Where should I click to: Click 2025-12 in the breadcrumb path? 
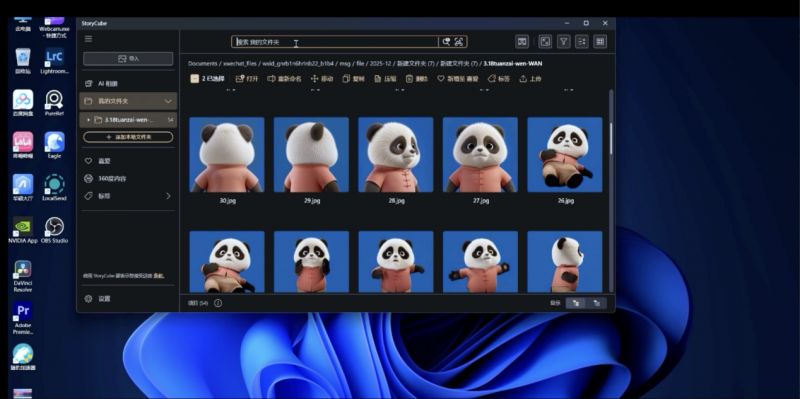381,64
